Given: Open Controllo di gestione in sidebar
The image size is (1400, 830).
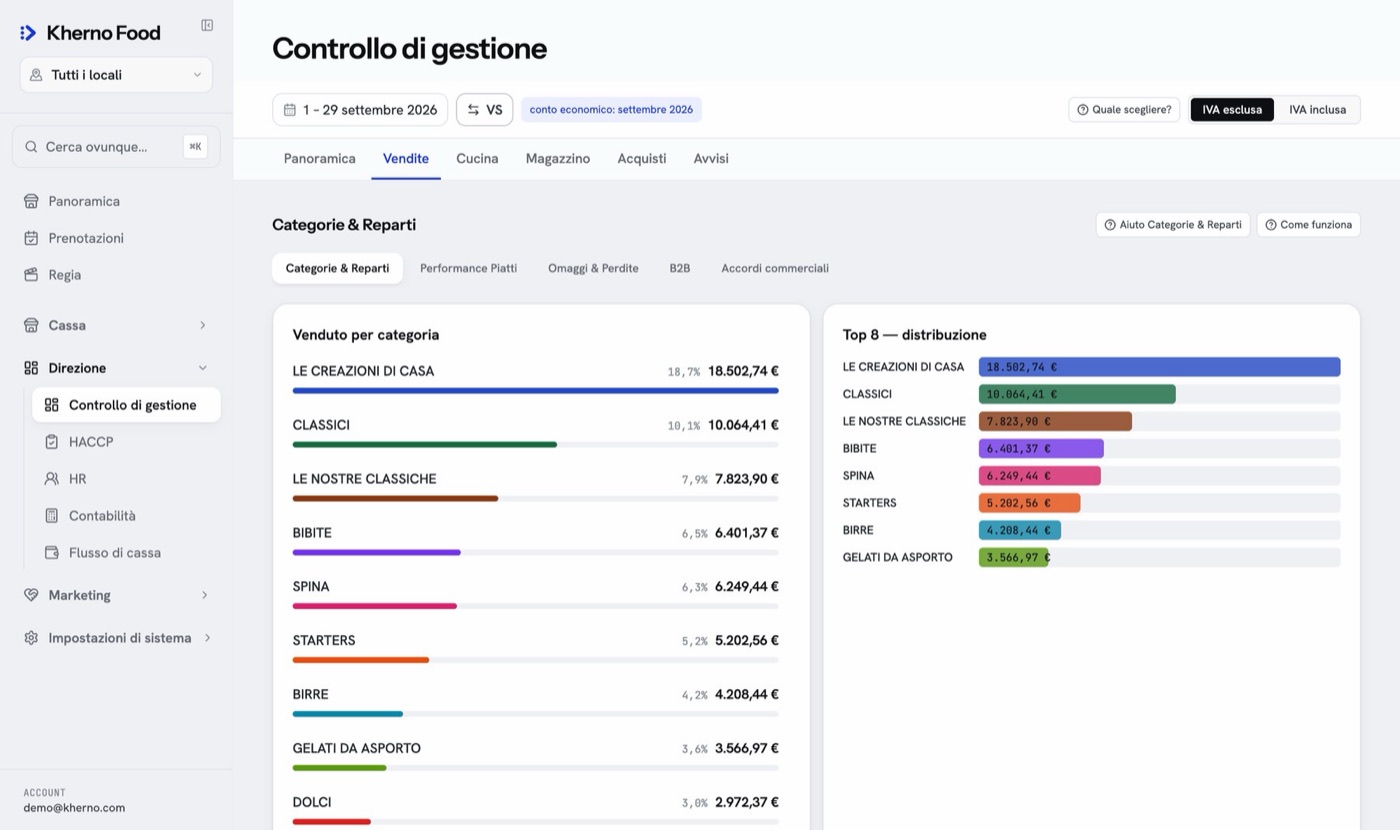Looking at the screenshot, I should (x=126, y=405).
